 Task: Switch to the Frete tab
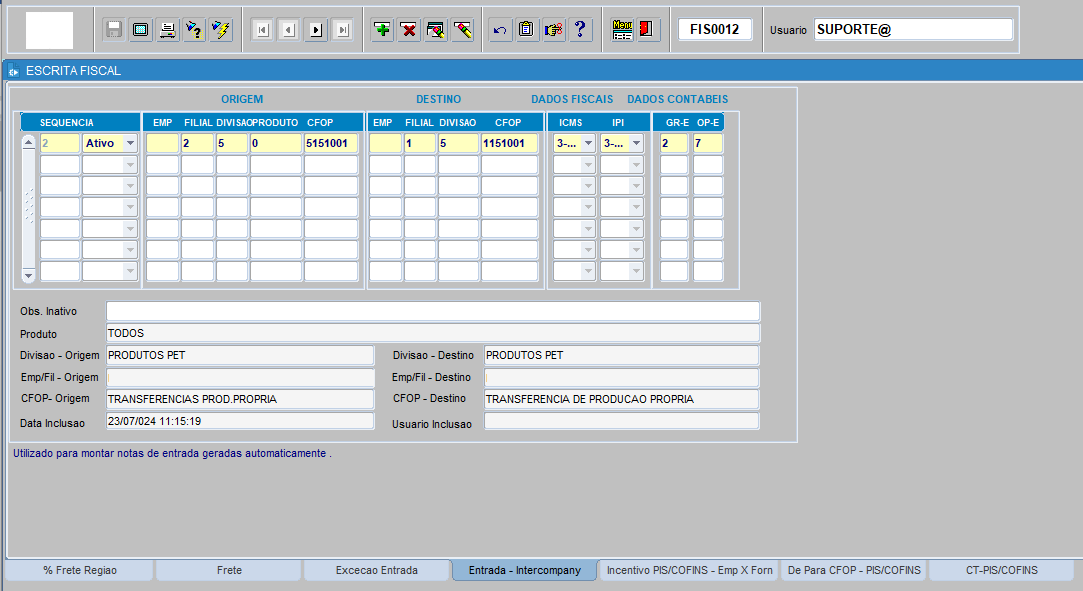pyautogui.click(x=229, y=570)
